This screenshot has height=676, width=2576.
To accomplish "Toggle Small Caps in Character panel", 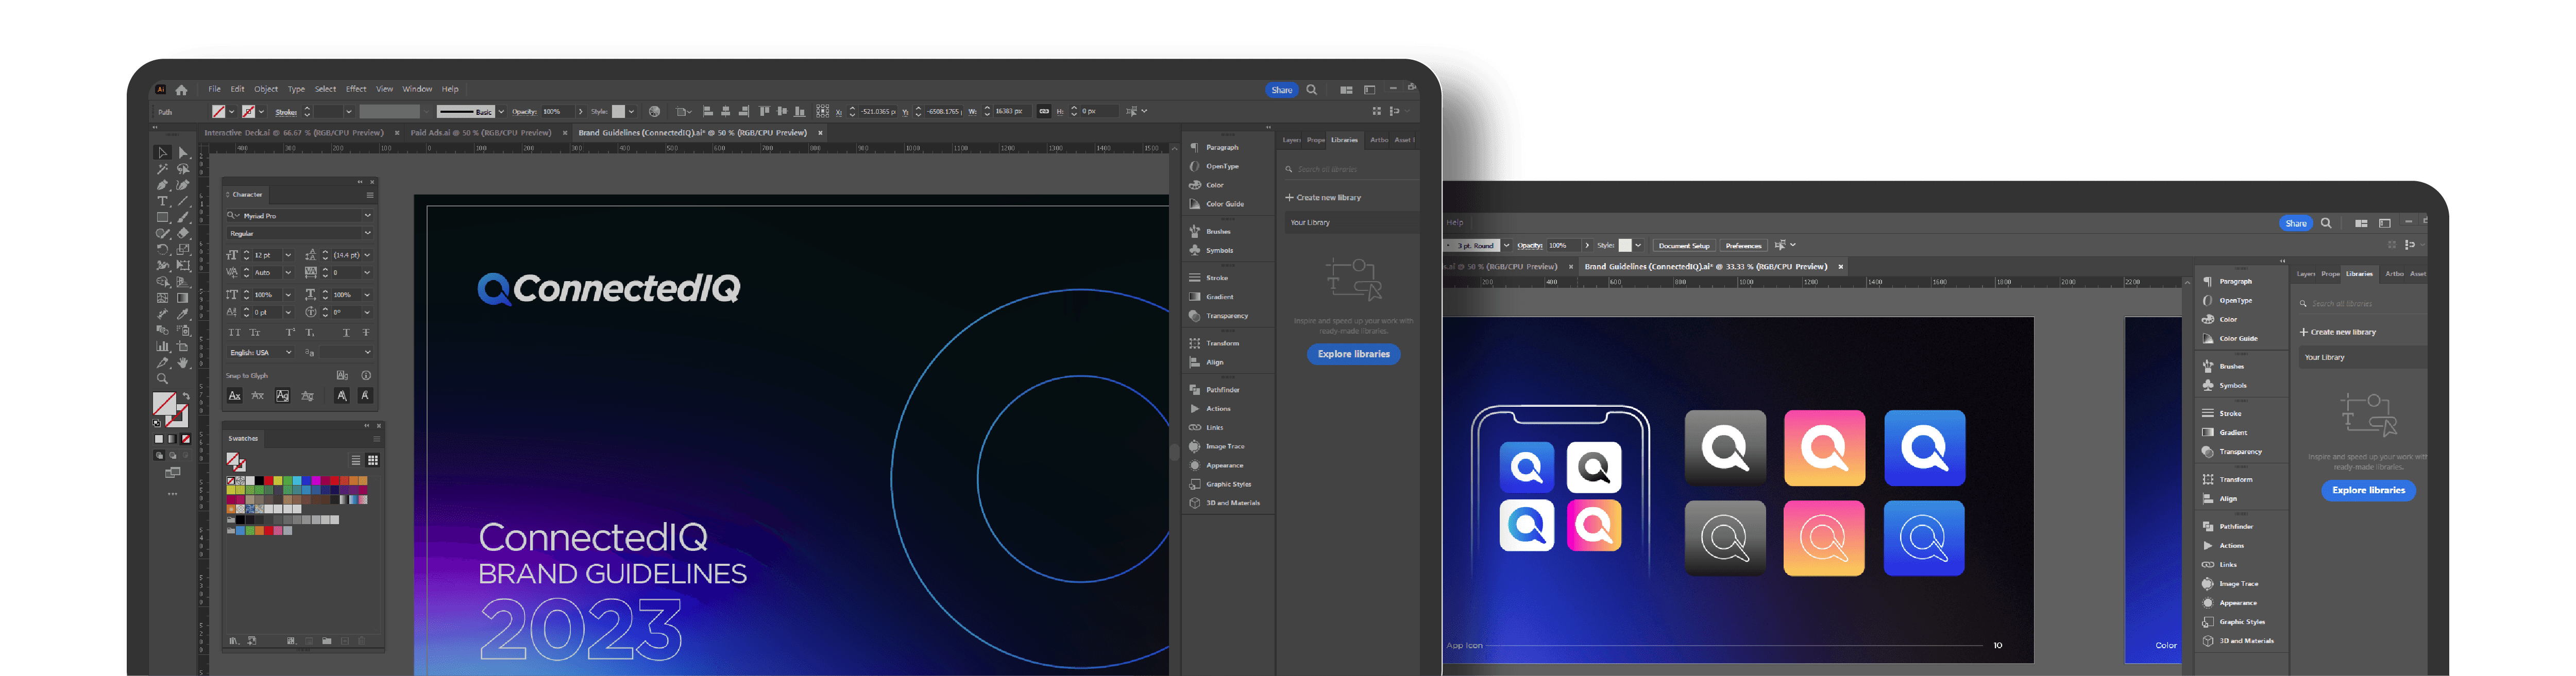I will [255, 332].
